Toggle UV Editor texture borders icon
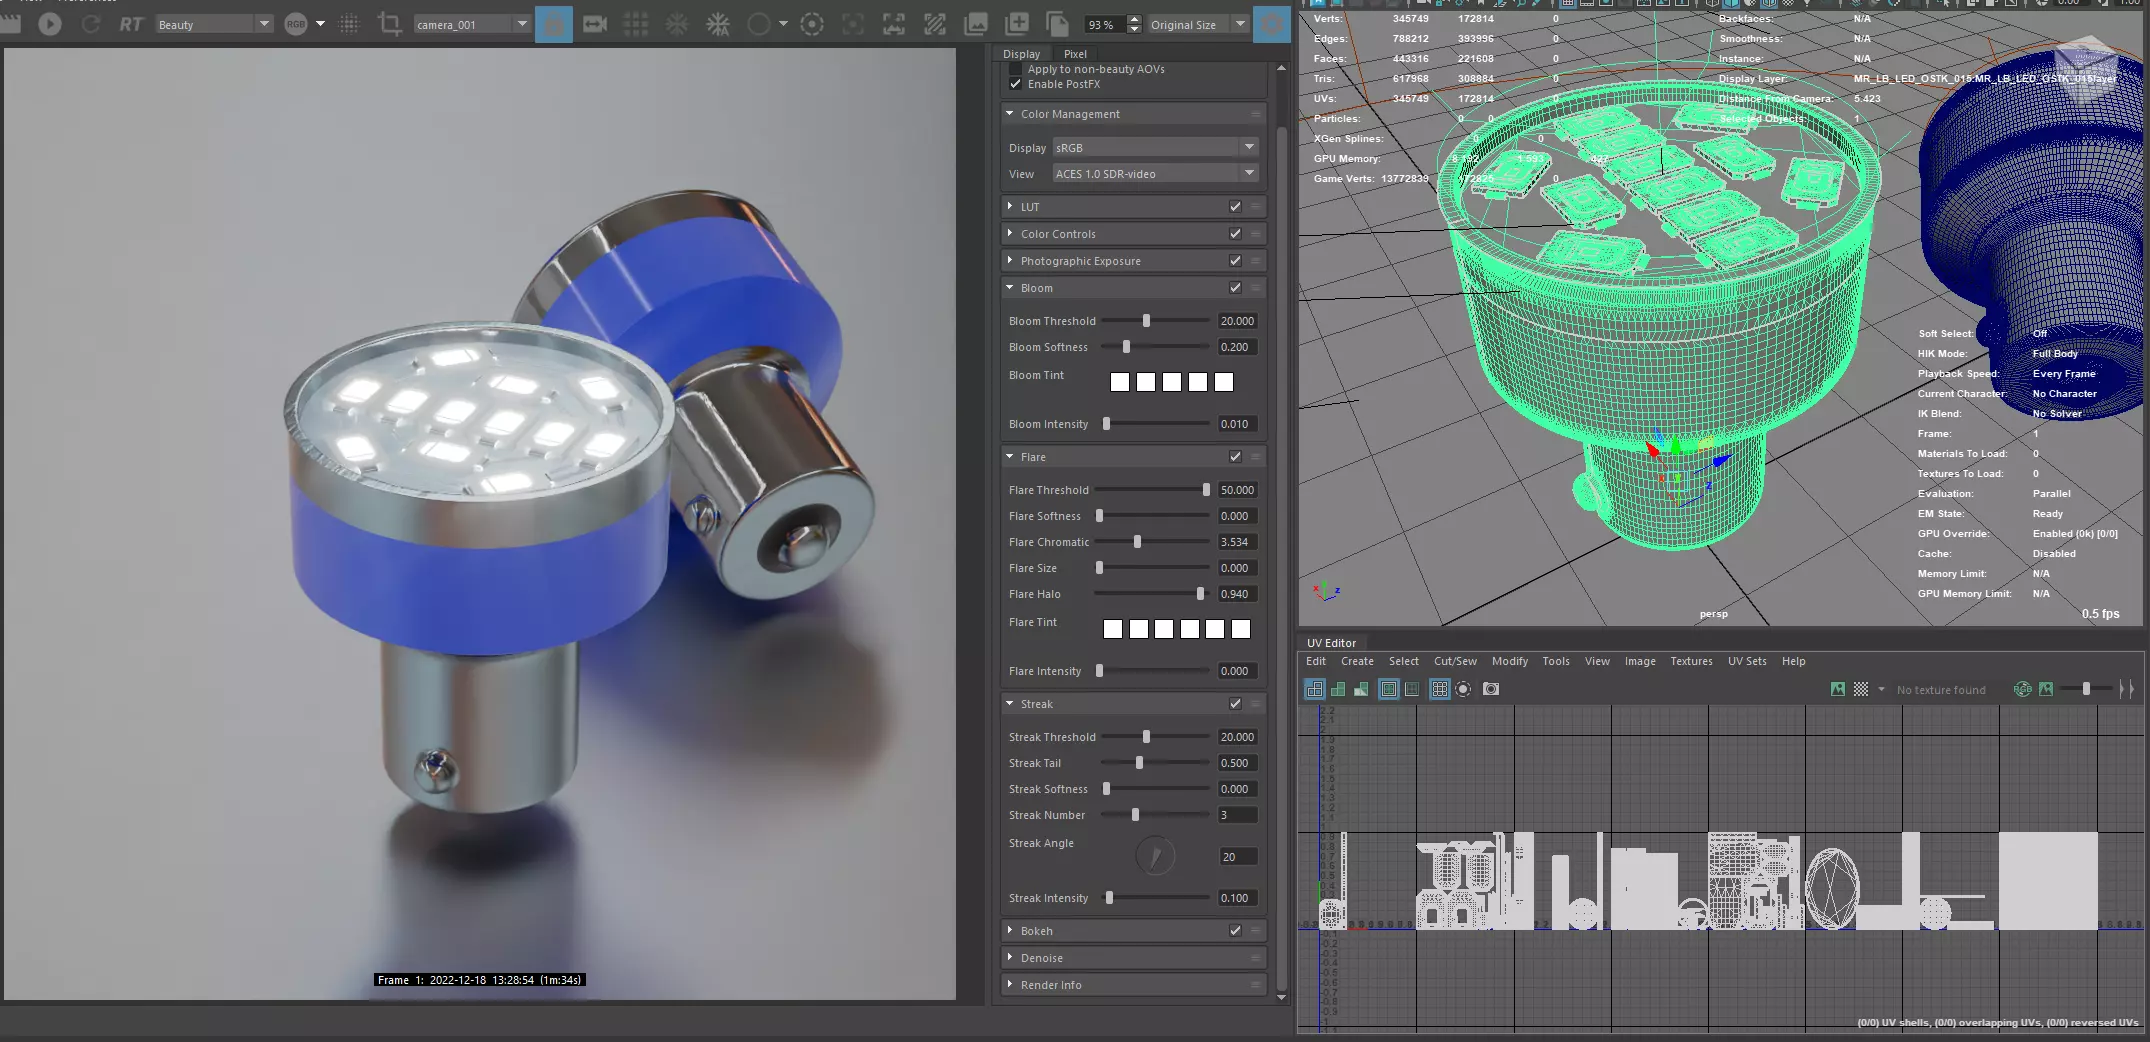 [1389, 689]
